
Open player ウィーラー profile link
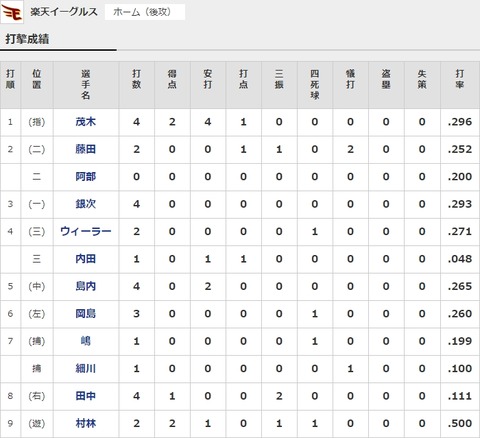86,231
